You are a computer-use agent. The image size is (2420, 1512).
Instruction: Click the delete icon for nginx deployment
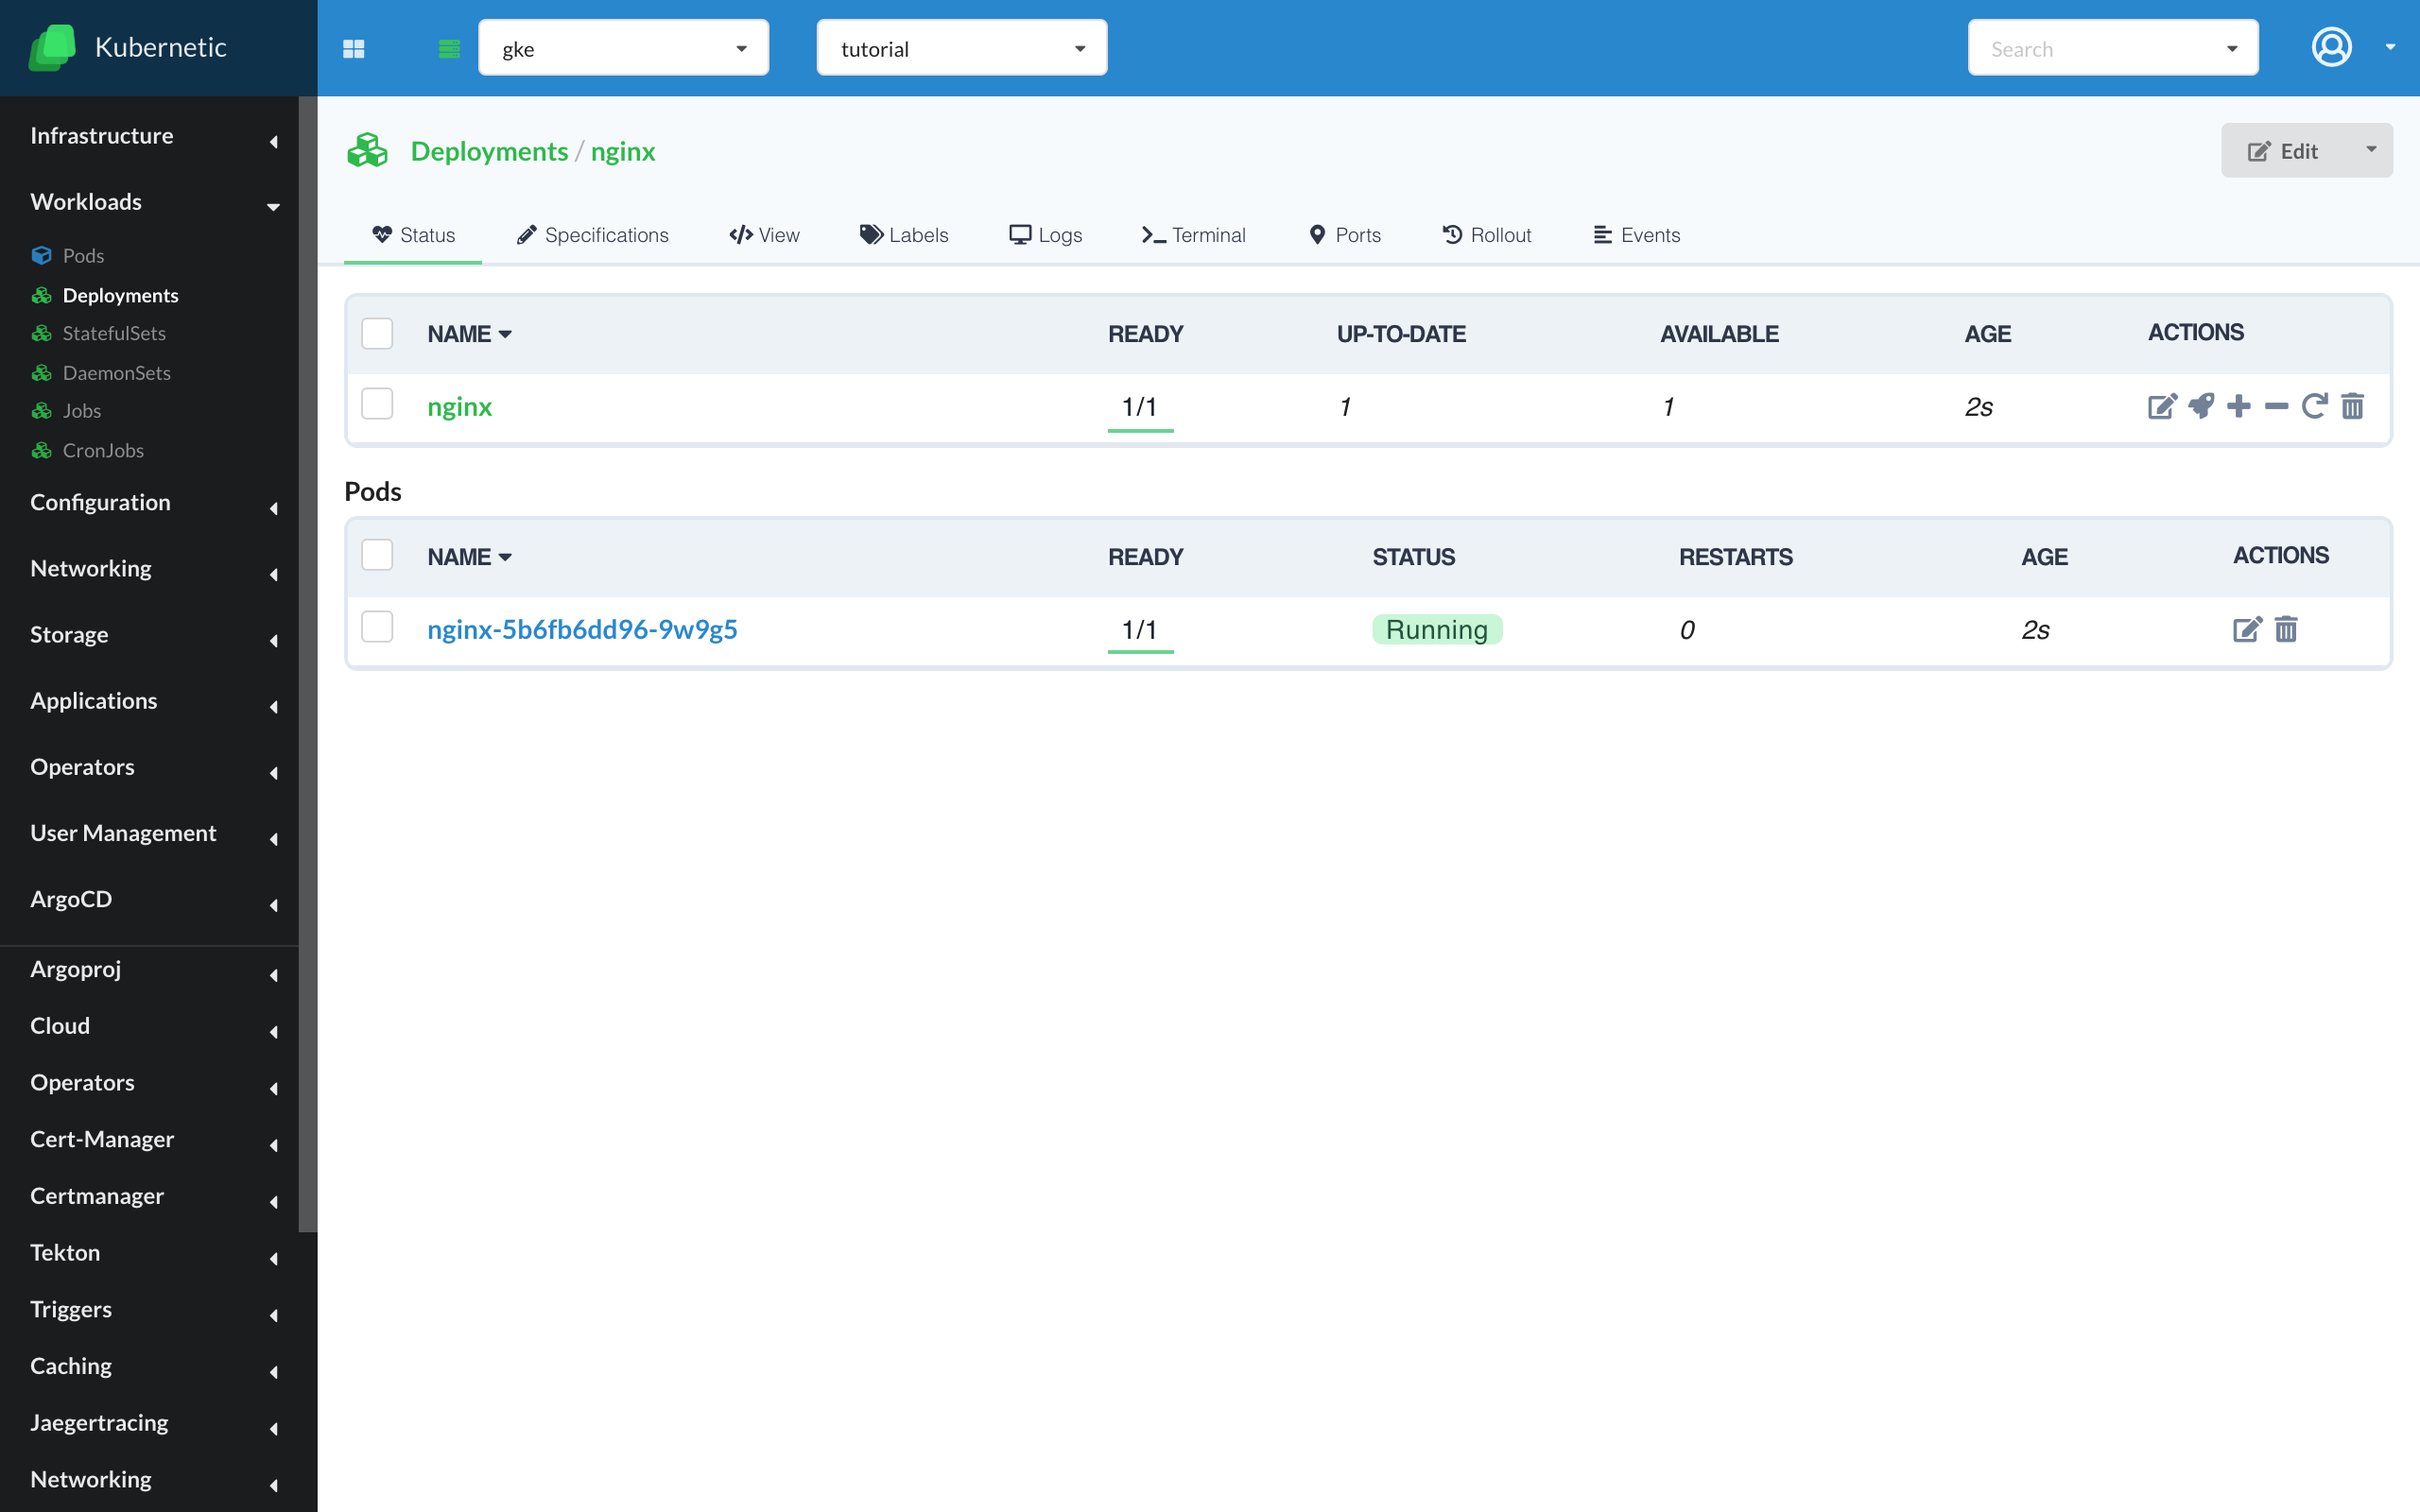2352,405
